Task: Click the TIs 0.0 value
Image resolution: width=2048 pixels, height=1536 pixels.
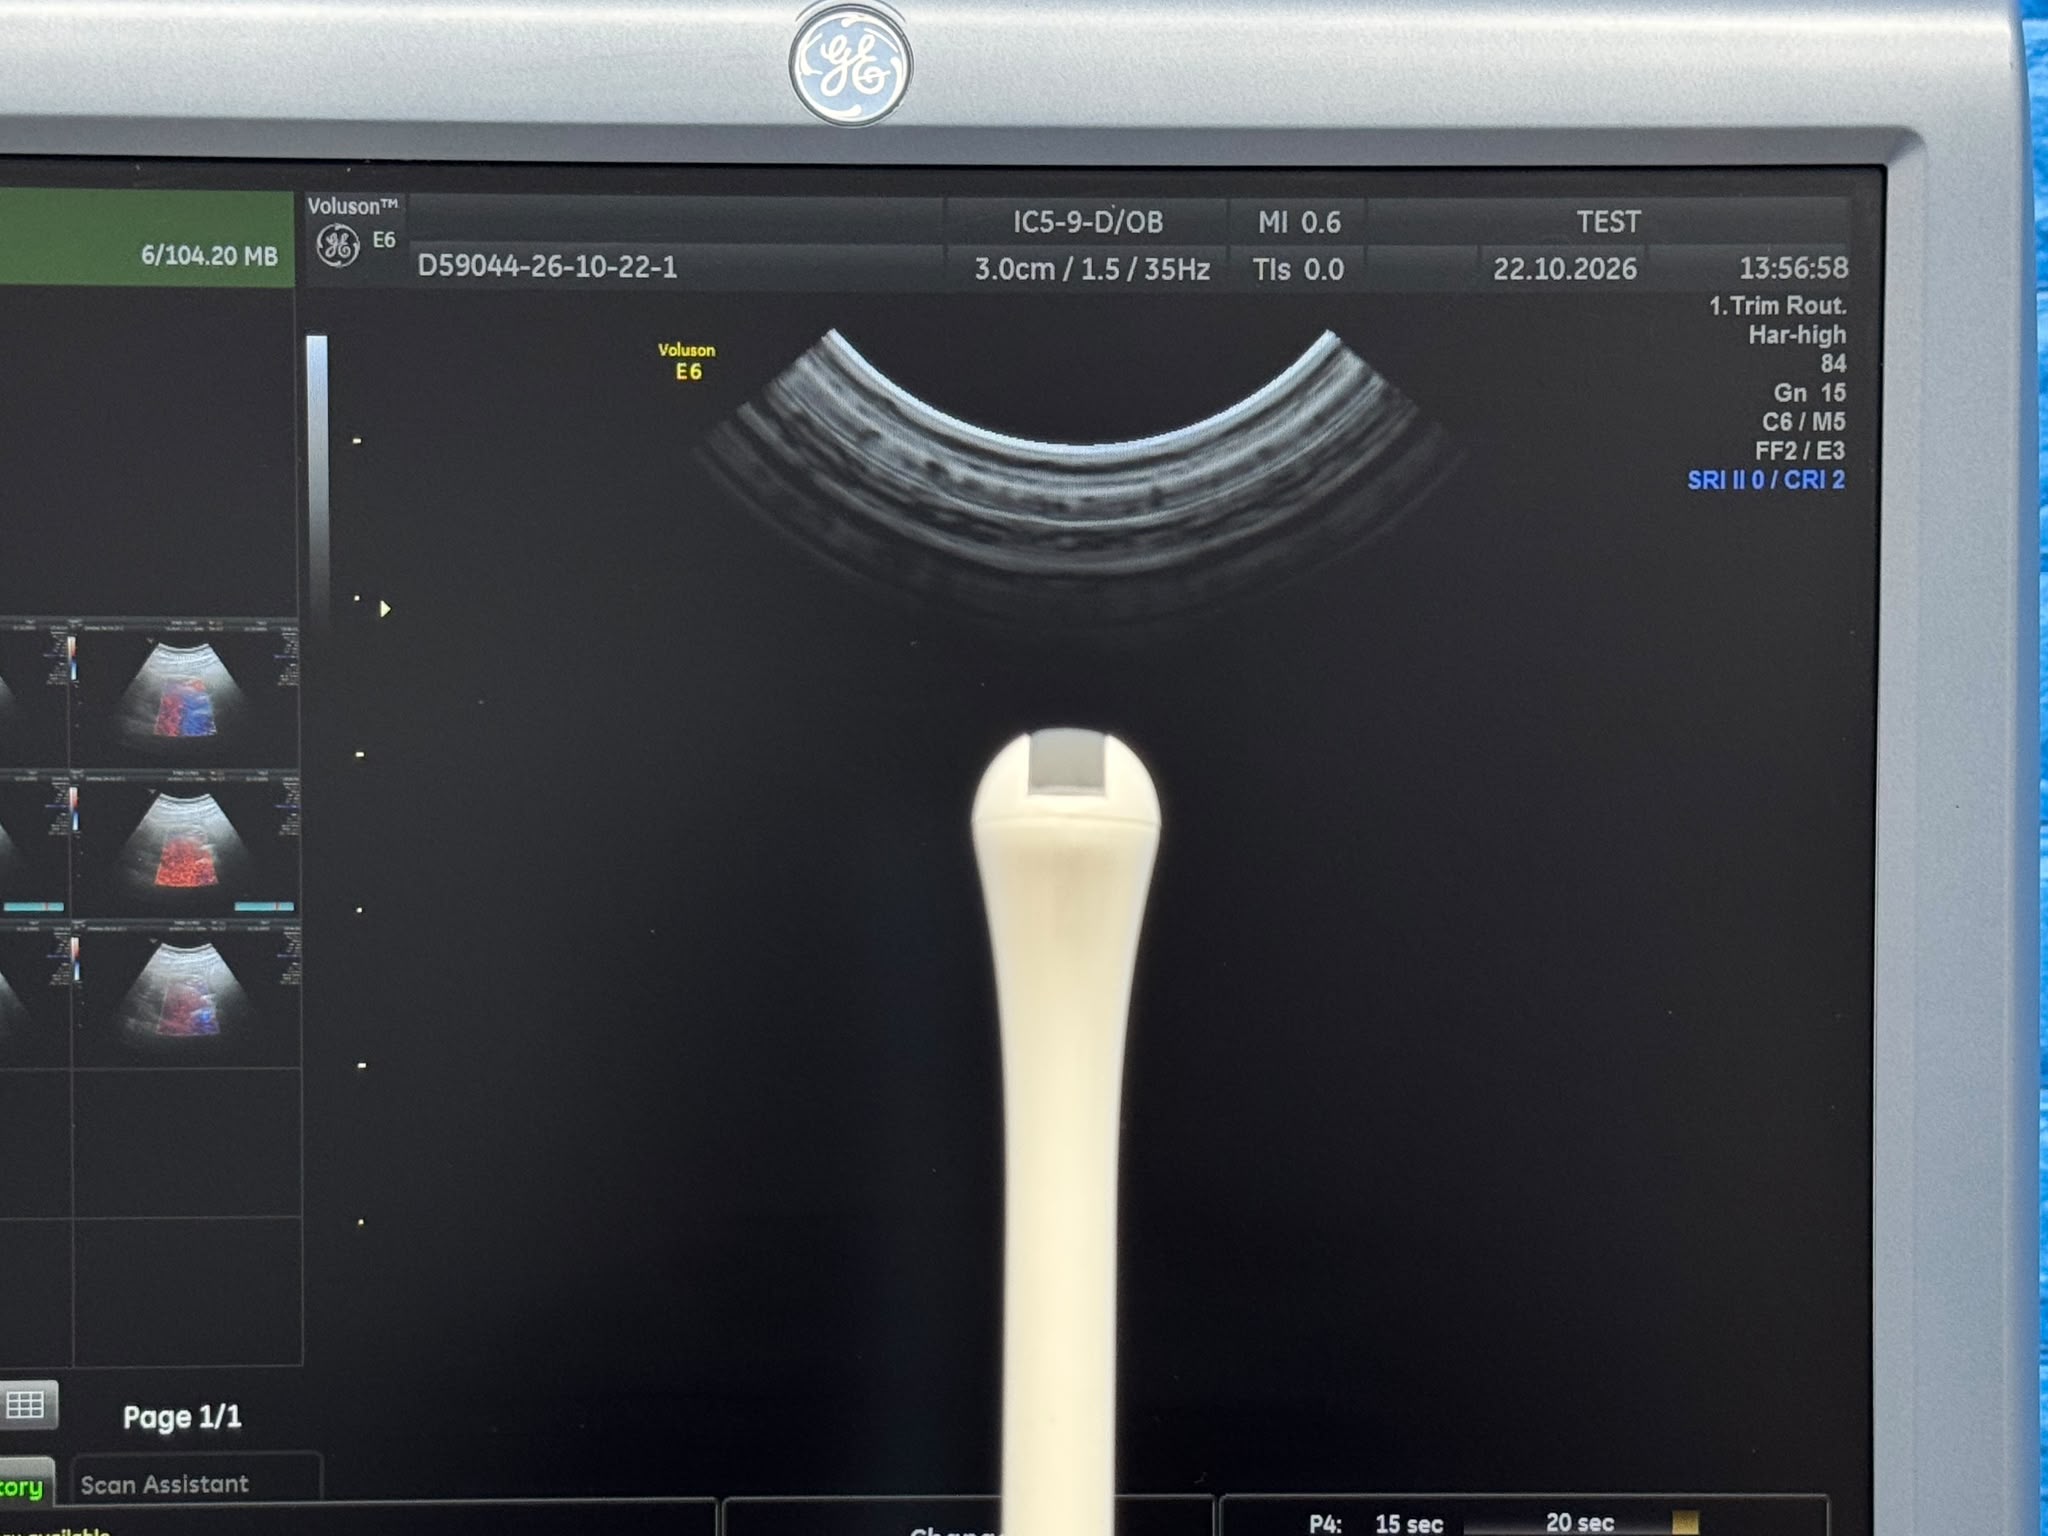Action: click(x=1298, y=269)
